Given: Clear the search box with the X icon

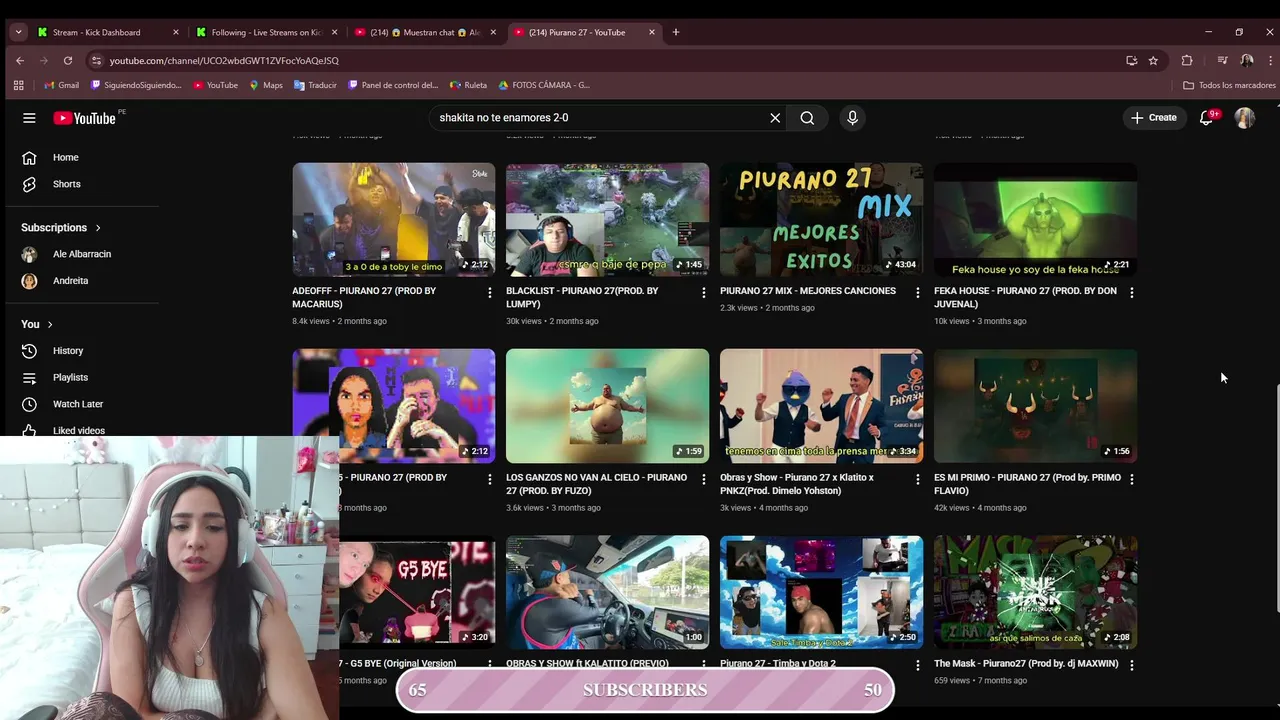Looking at the screenshot, I should pyautogui.click(x=775, y=118).
